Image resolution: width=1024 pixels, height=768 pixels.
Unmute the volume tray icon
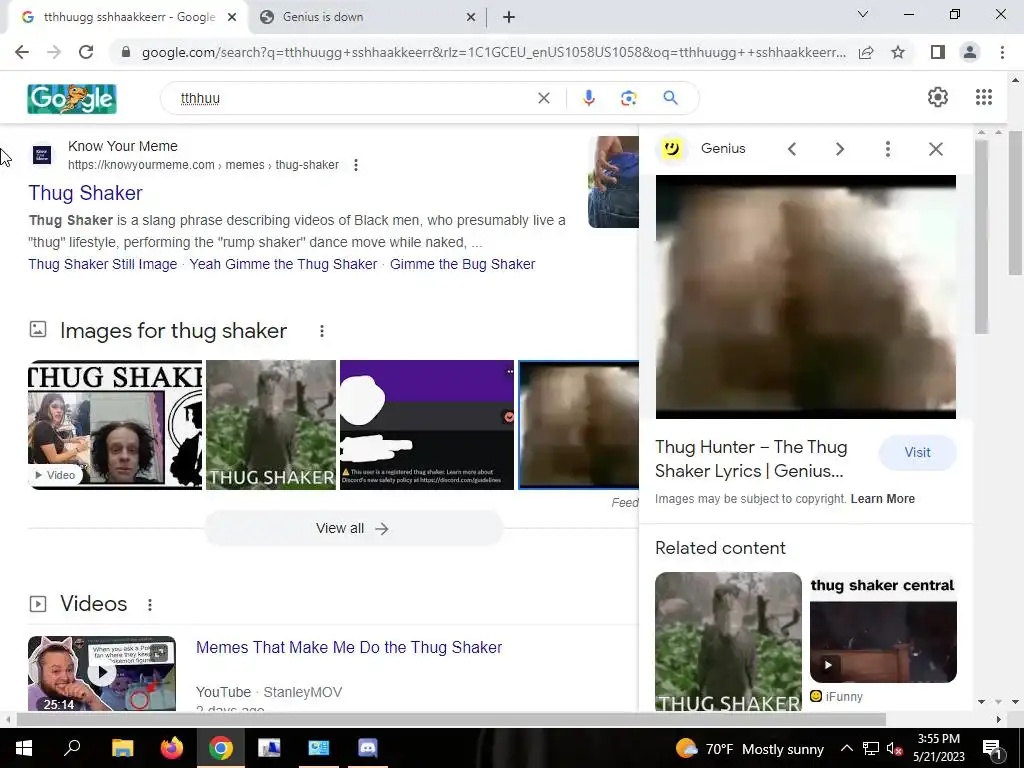click(894, 748)
